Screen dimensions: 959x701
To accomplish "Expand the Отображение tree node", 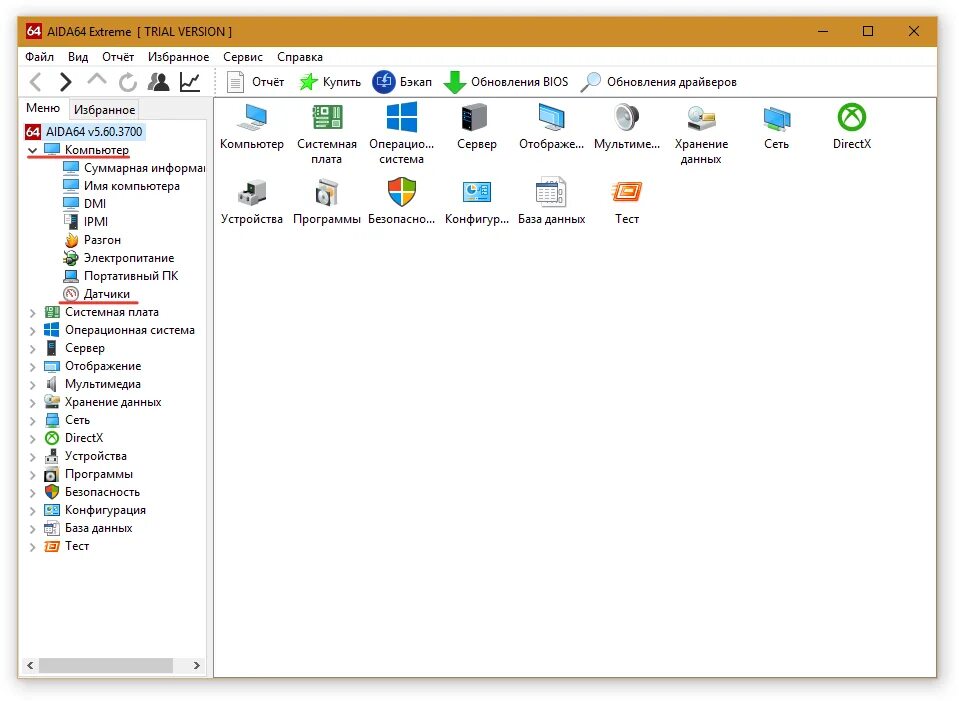I will coord(32,367).
